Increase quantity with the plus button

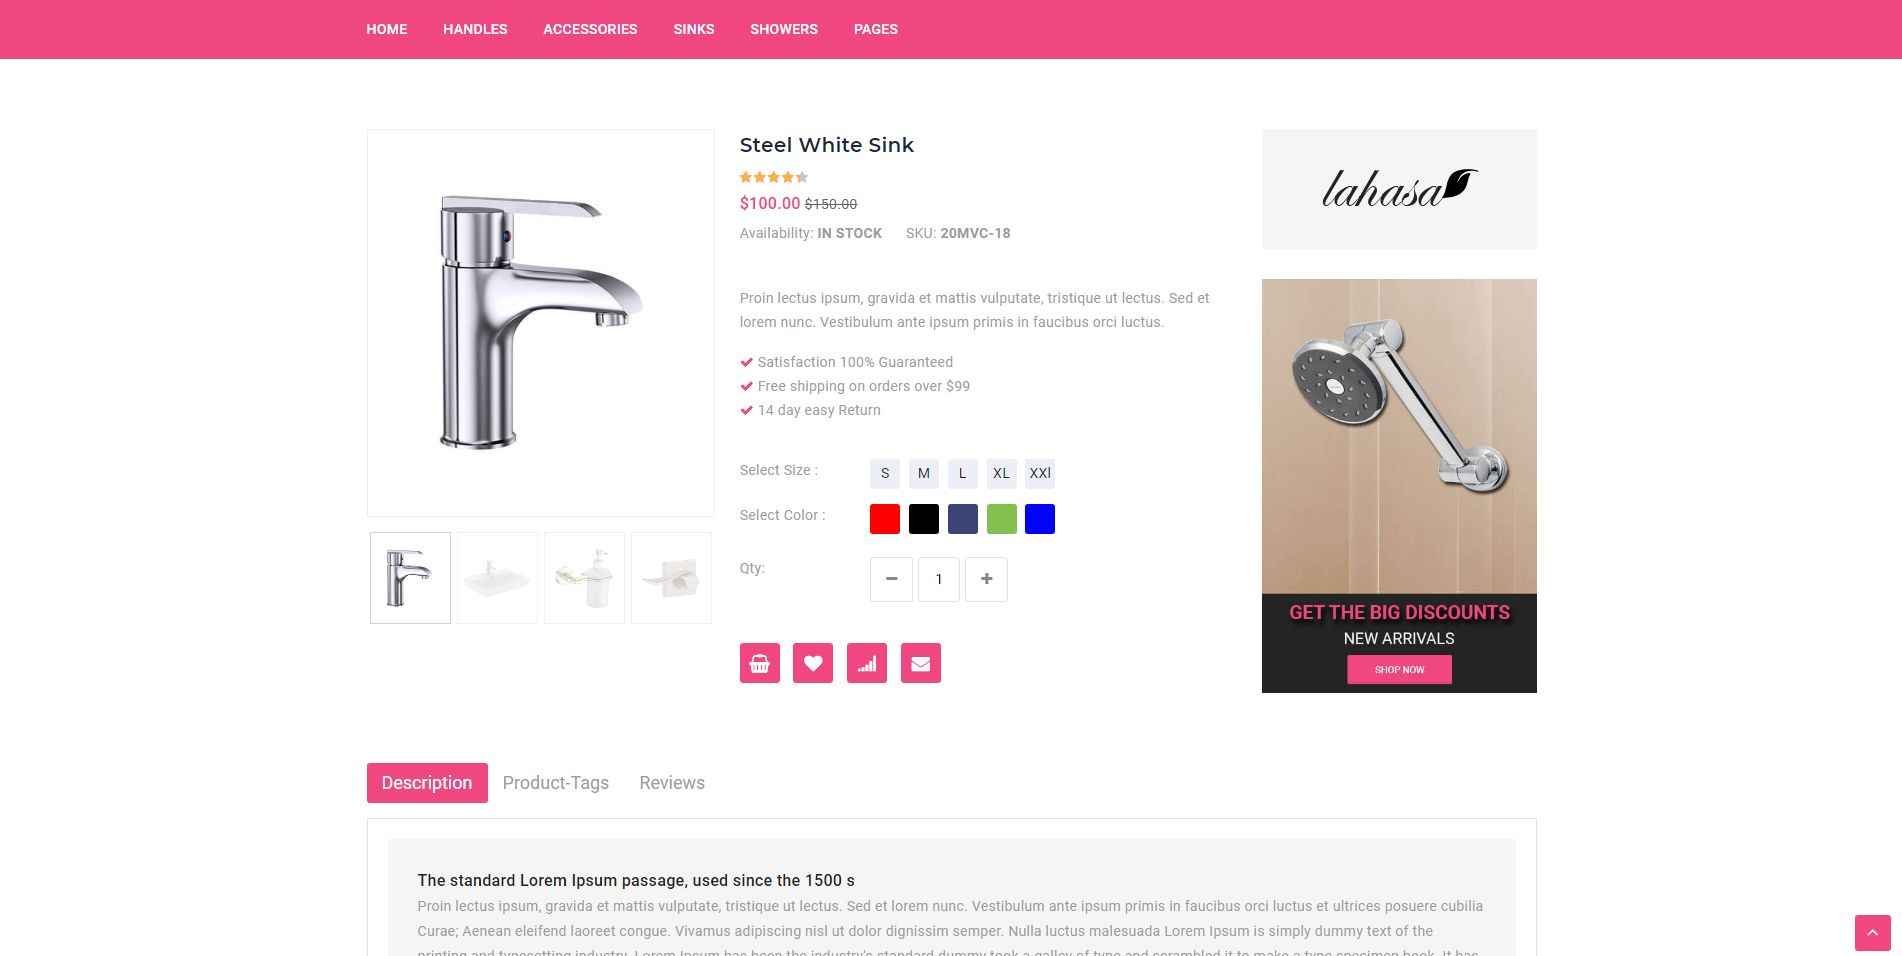pyautogui.click(x=986, y=579)
